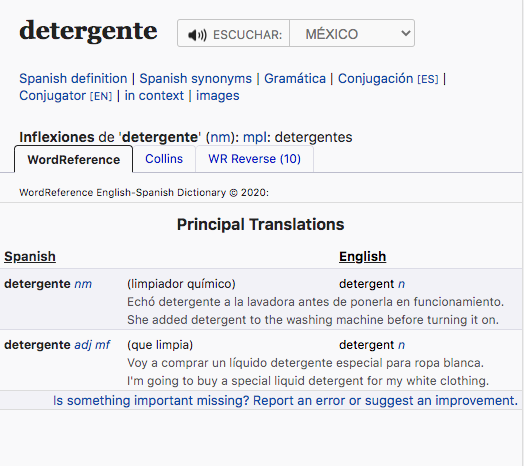The height and width of the screenshot is (466, 524).
Task: Click the Spanish column header
Action: point(30,256)
